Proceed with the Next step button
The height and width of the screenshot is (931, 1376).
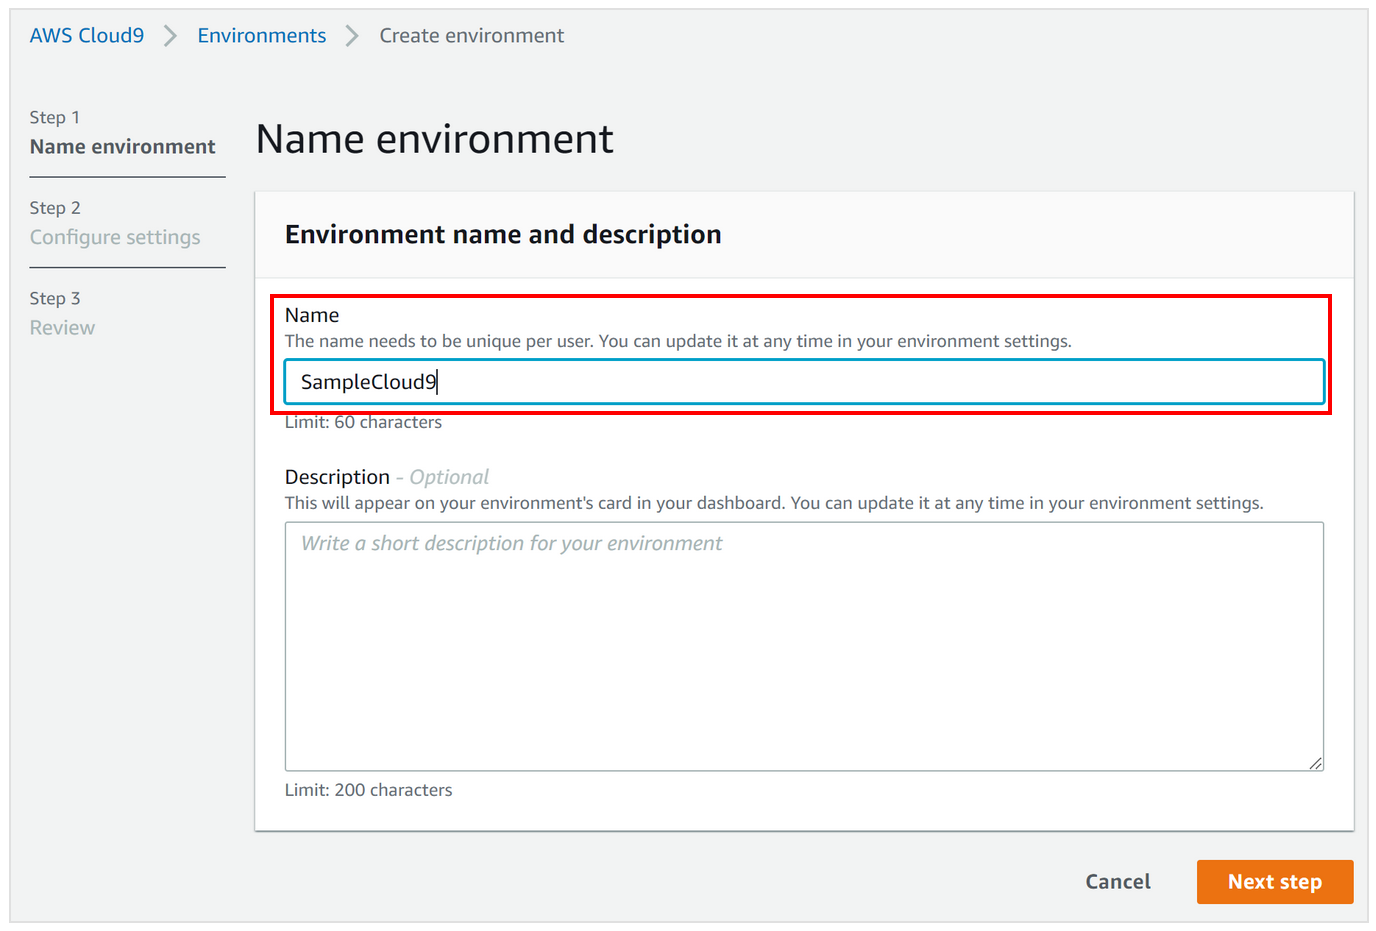(1275, 882)
